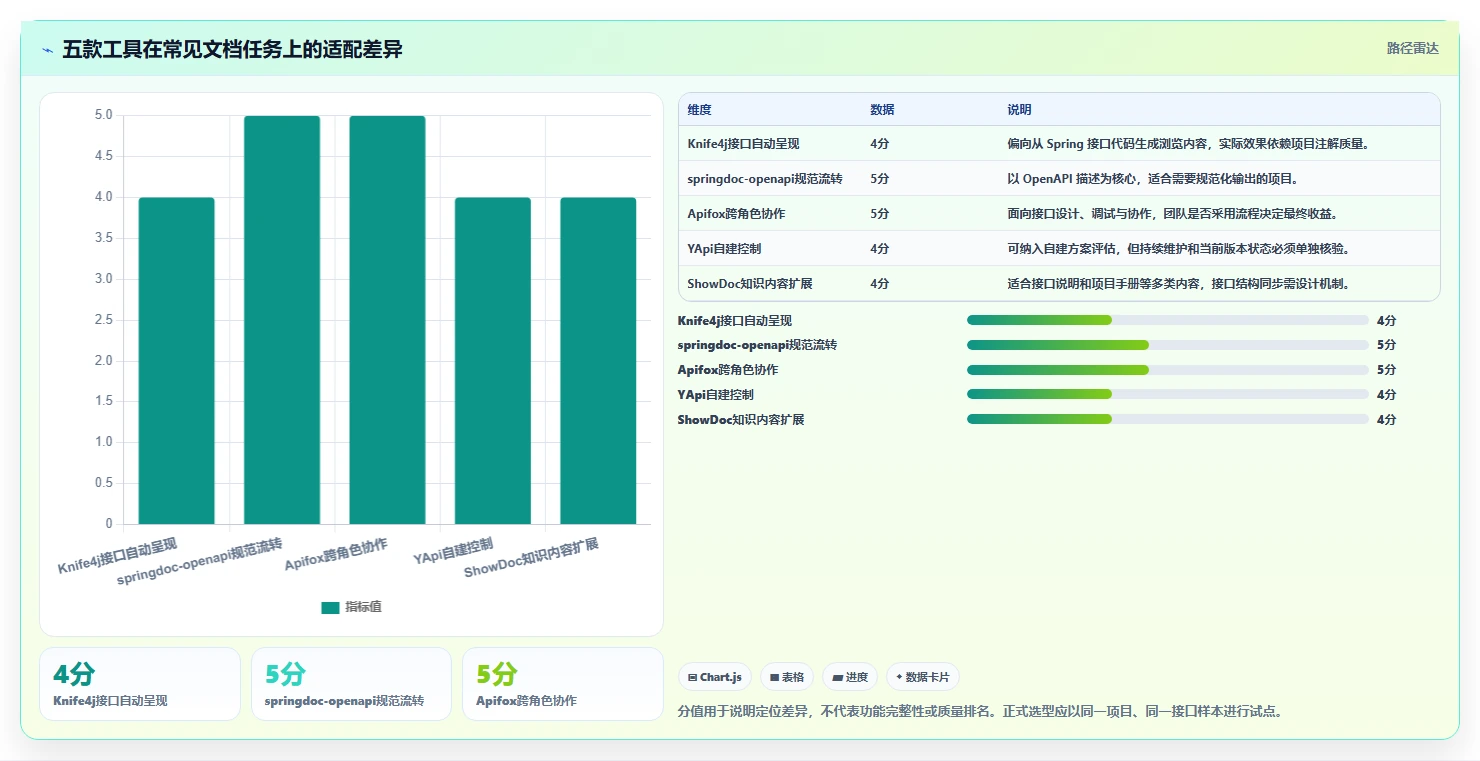This screenshot has height=761, width=1480.
Task: Click the 5分 cell in the Apifox table row
Action: (880, 214)
